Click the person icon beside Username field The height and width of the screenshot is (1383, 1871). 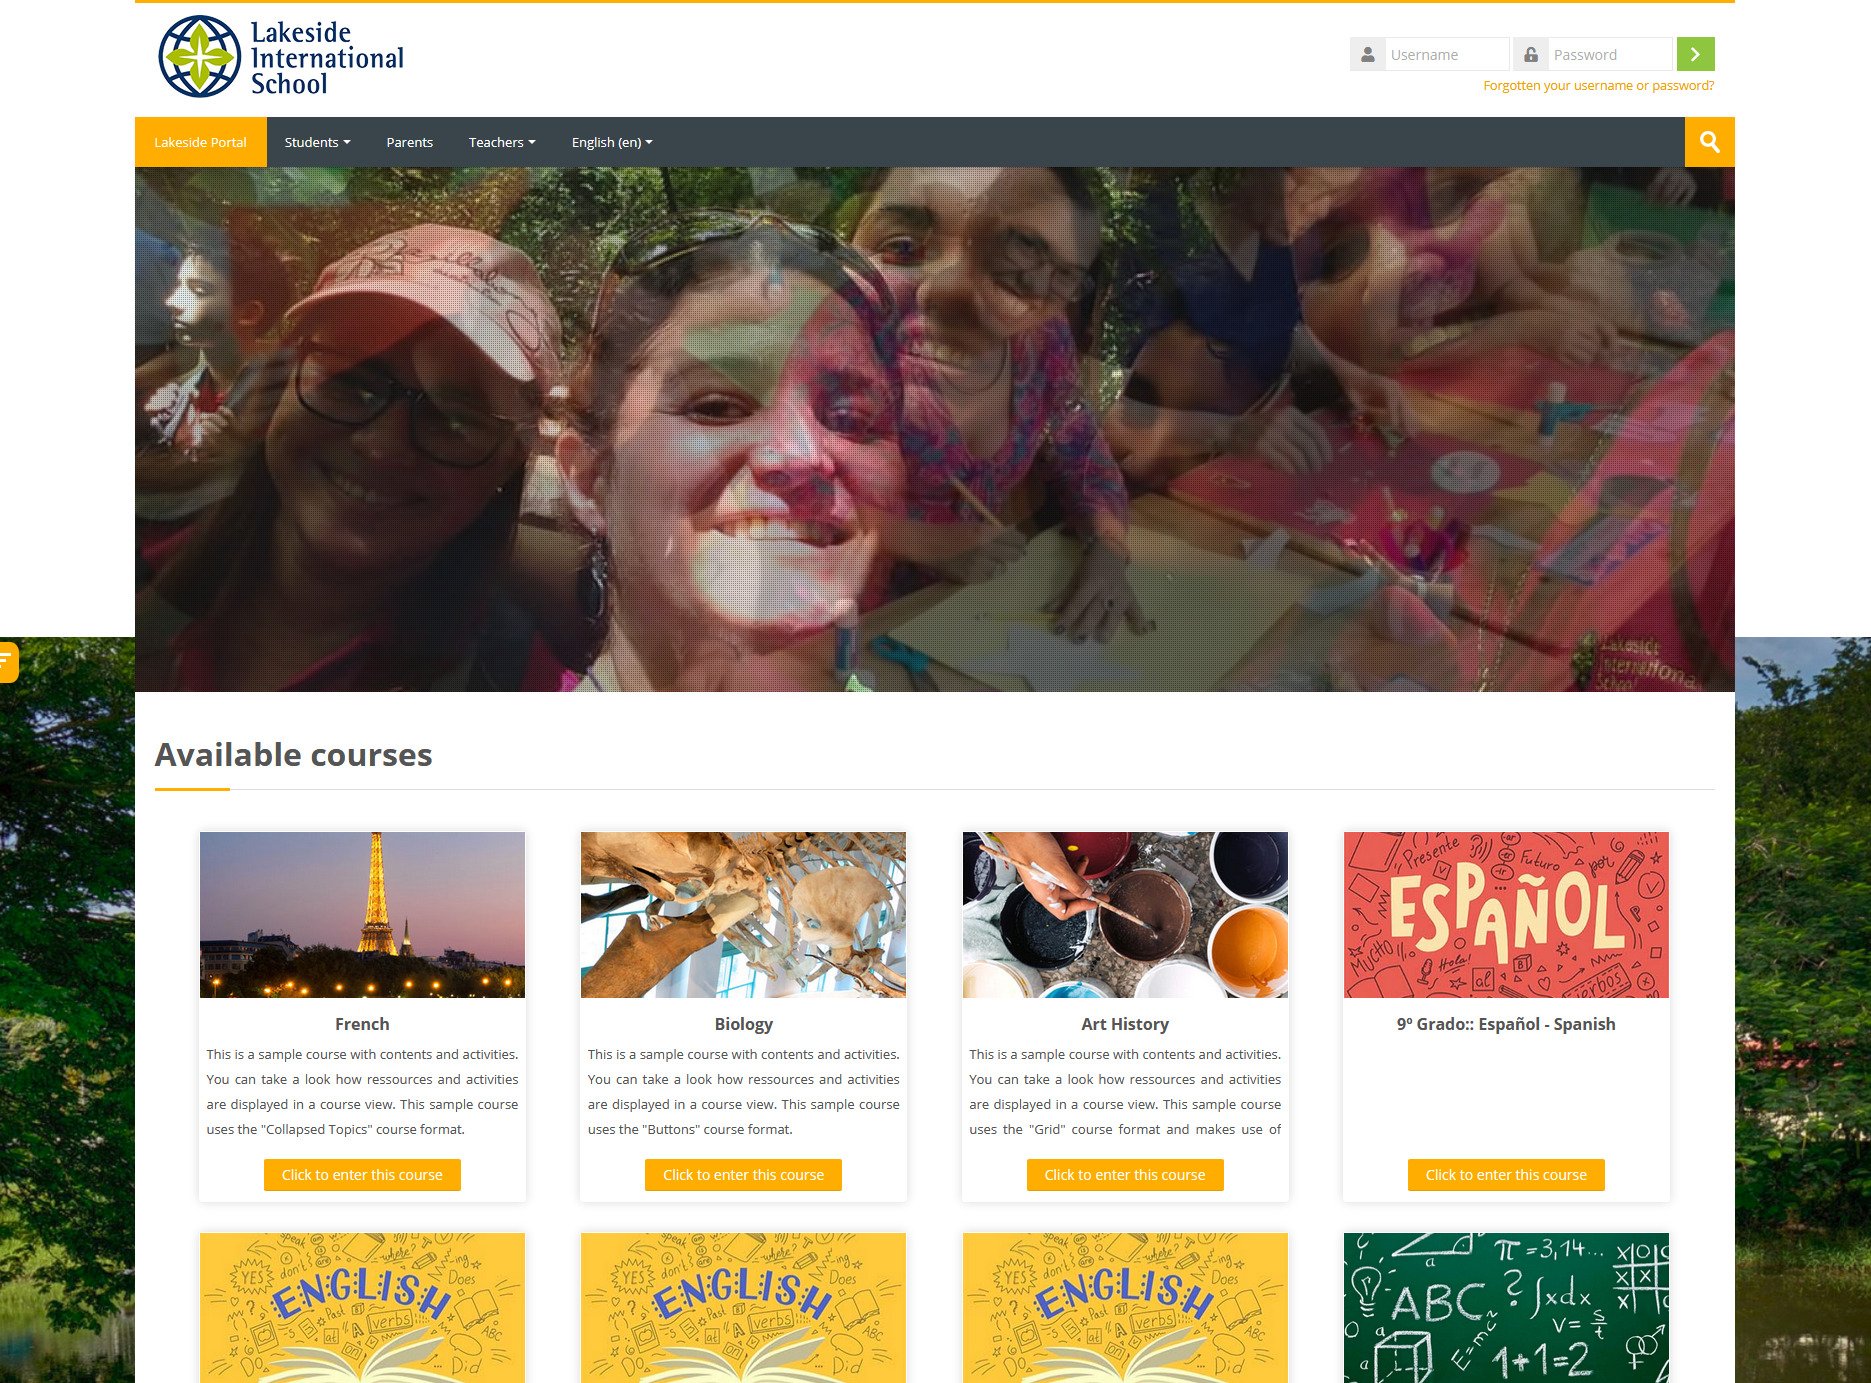pyautogui.click(x=1366, y=54)
